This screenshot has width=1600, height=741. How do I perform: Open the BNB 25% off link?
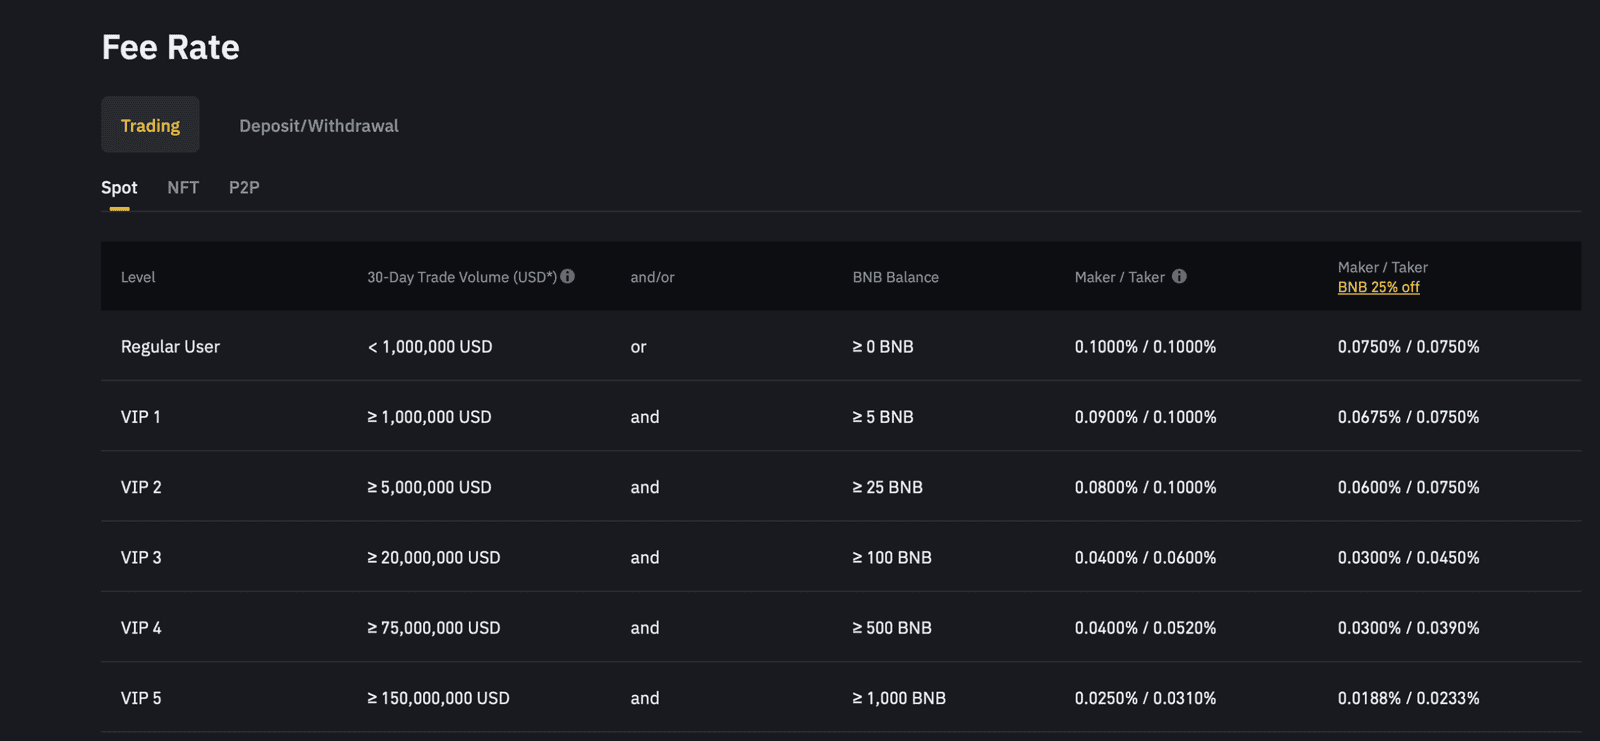click(x=1378, y=287)
